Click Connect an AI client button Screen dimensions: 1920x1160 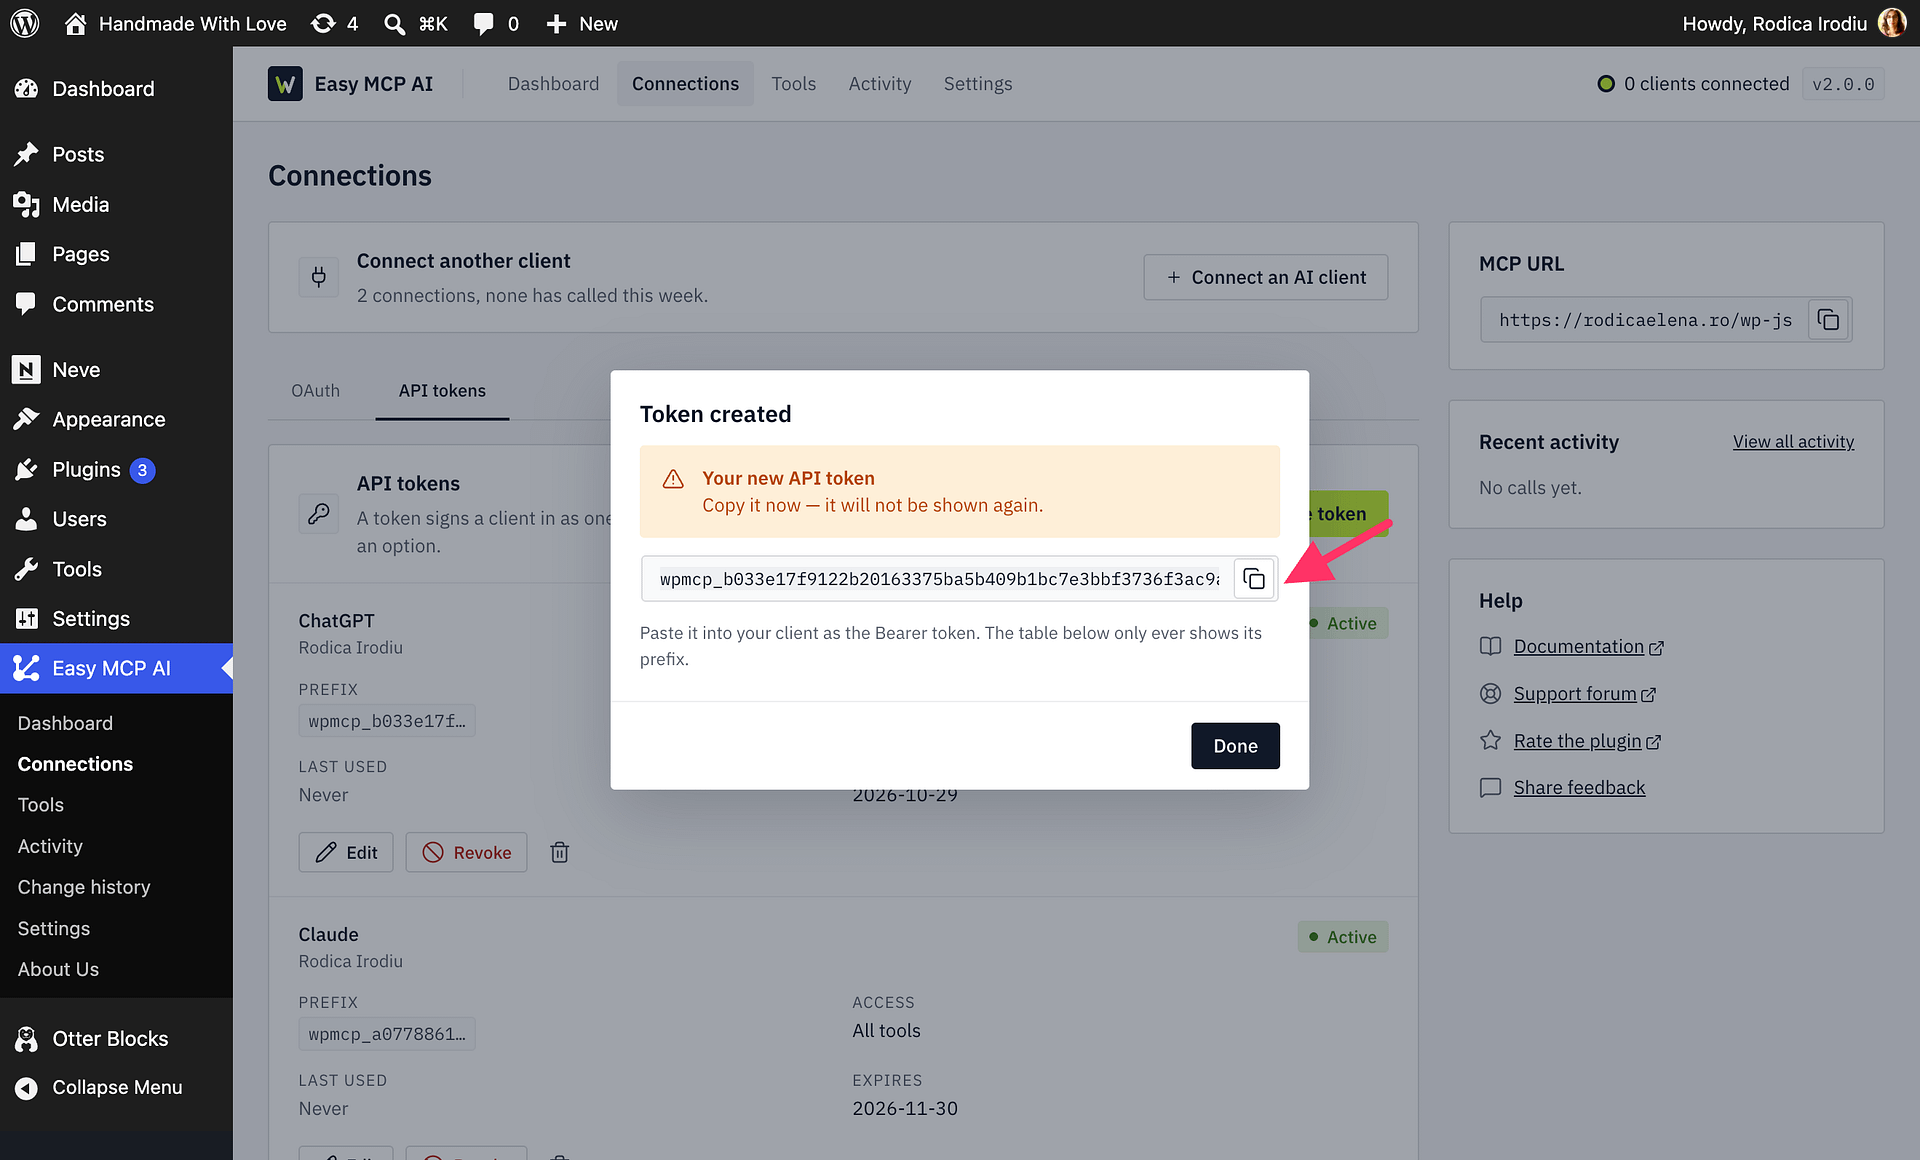(x=1266, y=277)
